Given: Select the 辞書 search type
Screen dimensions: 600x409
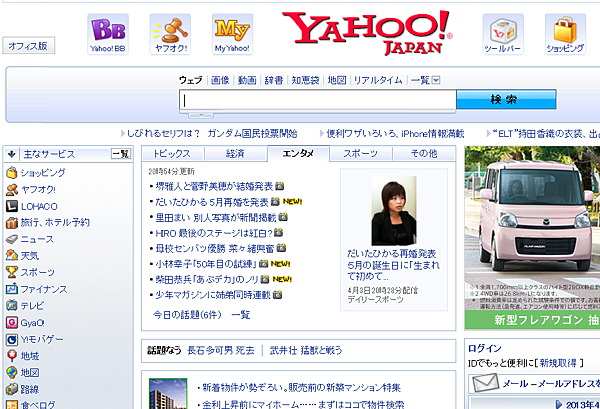Looking at the screenshot, I should (x=274, y=80).
